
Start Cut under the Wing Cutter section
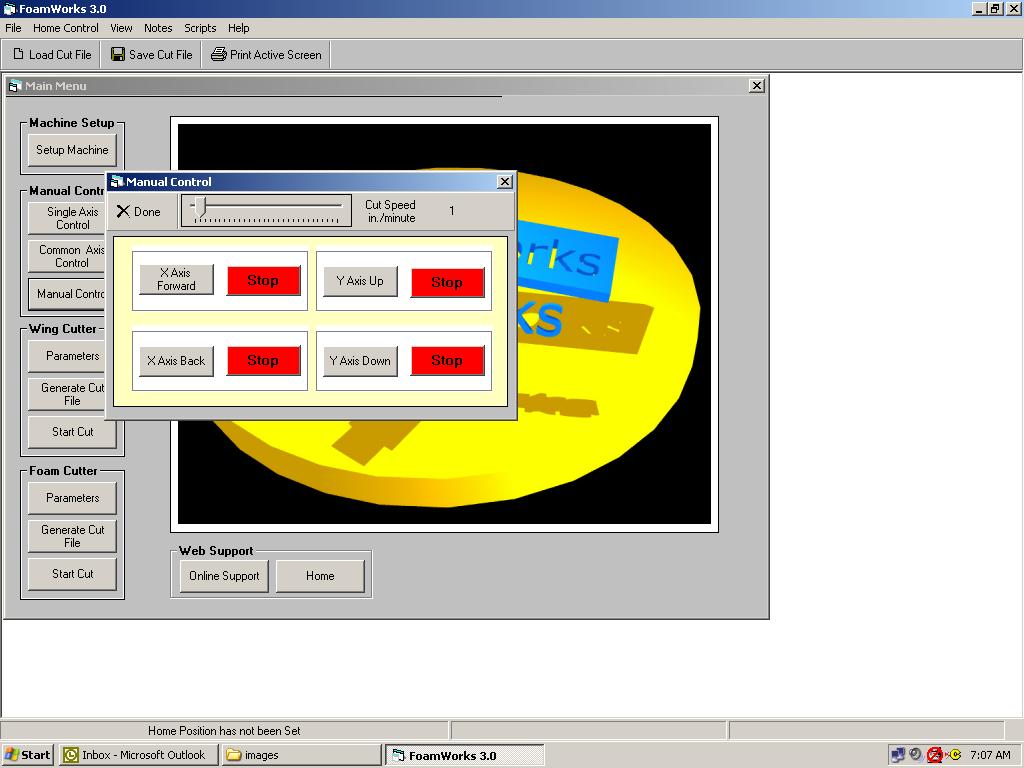(x=71, y=432)
